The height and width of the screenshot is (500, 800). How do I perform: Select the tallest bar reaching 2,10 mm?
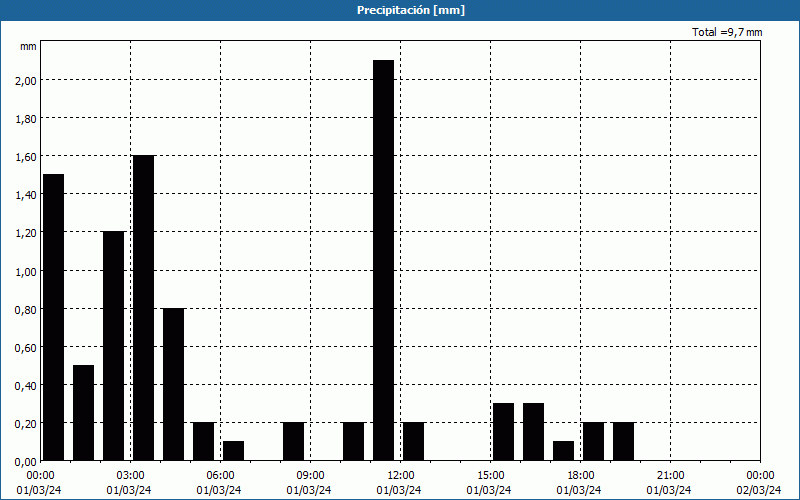[x=384, y=260]
